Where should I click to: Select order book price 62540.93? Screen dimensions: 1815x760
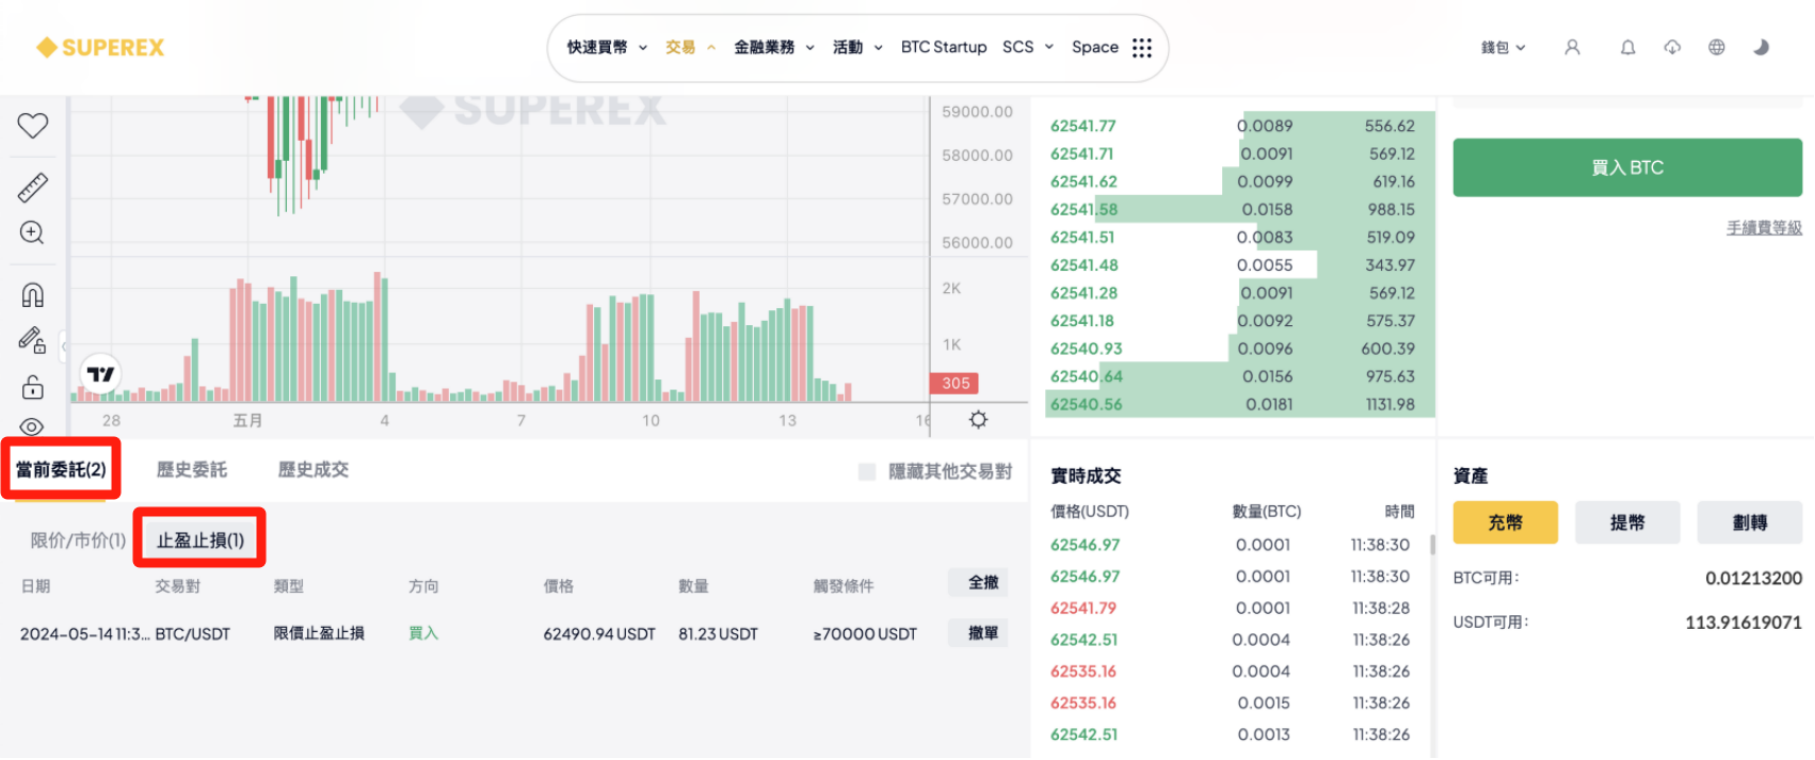point(1086,348)
